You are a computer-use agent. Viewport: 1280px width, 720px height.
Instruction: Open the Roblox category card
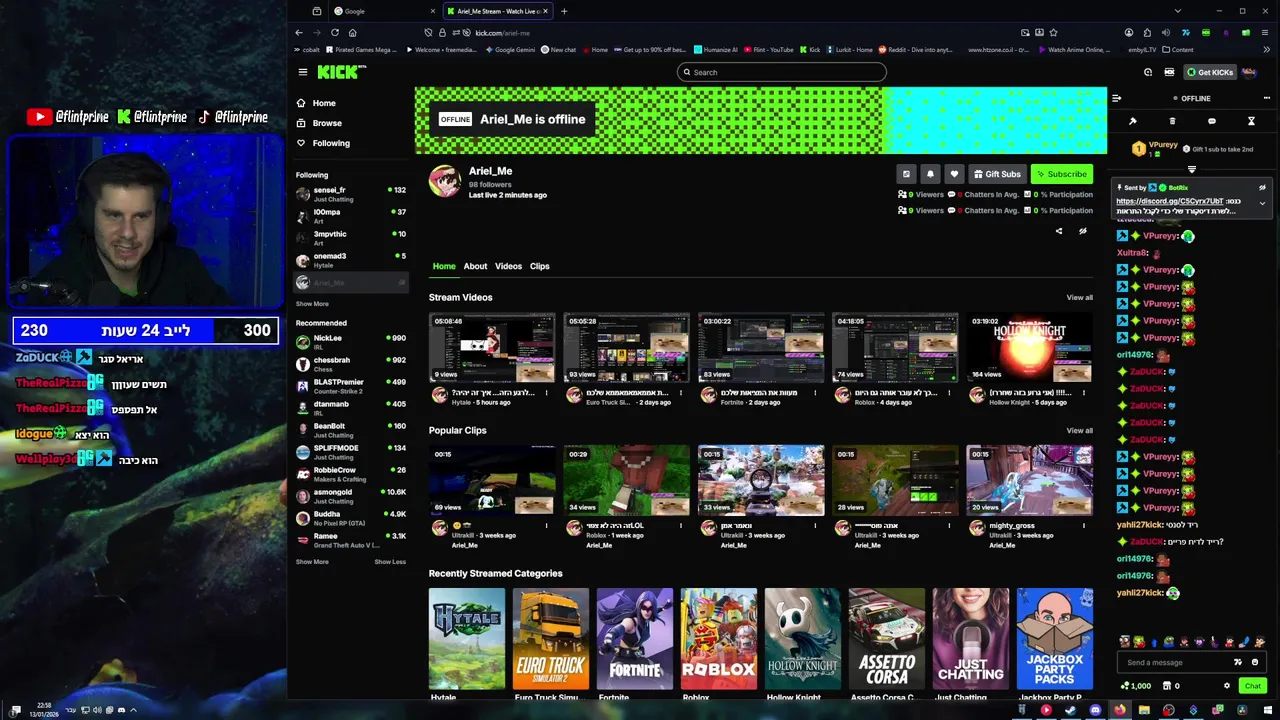point(719,639)
